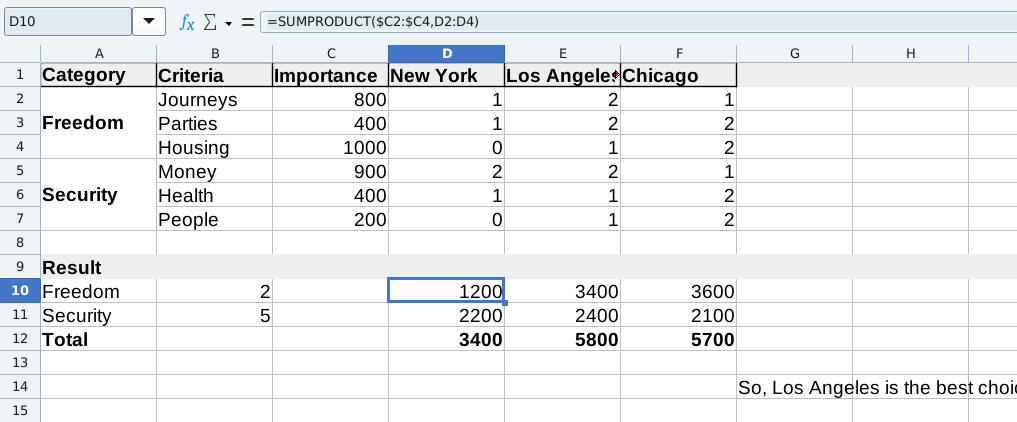
Task: Select New York Security result 2200
Action: tap(447, 315)
